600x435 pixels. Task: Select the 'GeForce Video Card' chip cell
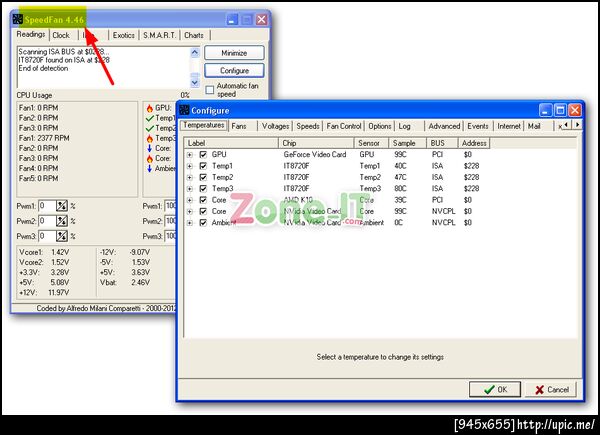(315, 155)
